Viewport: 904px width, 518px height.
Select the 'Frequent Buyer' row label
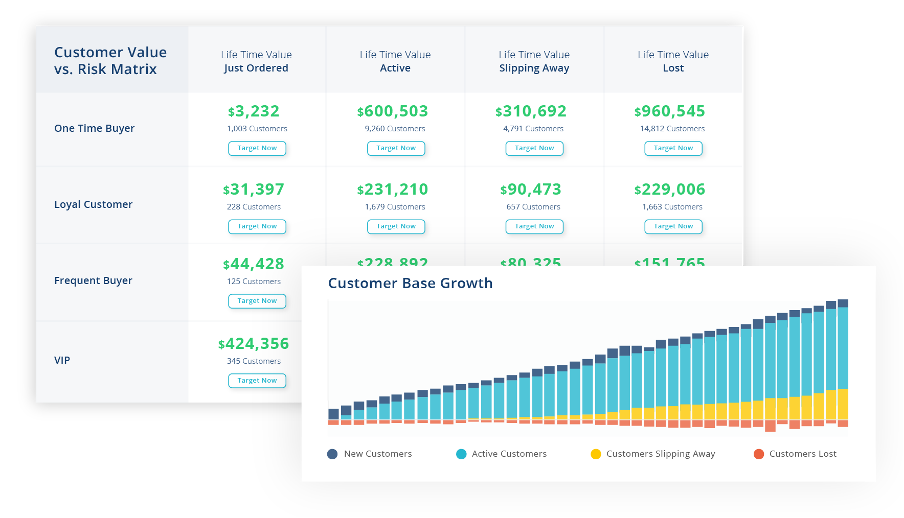[93, 280]
